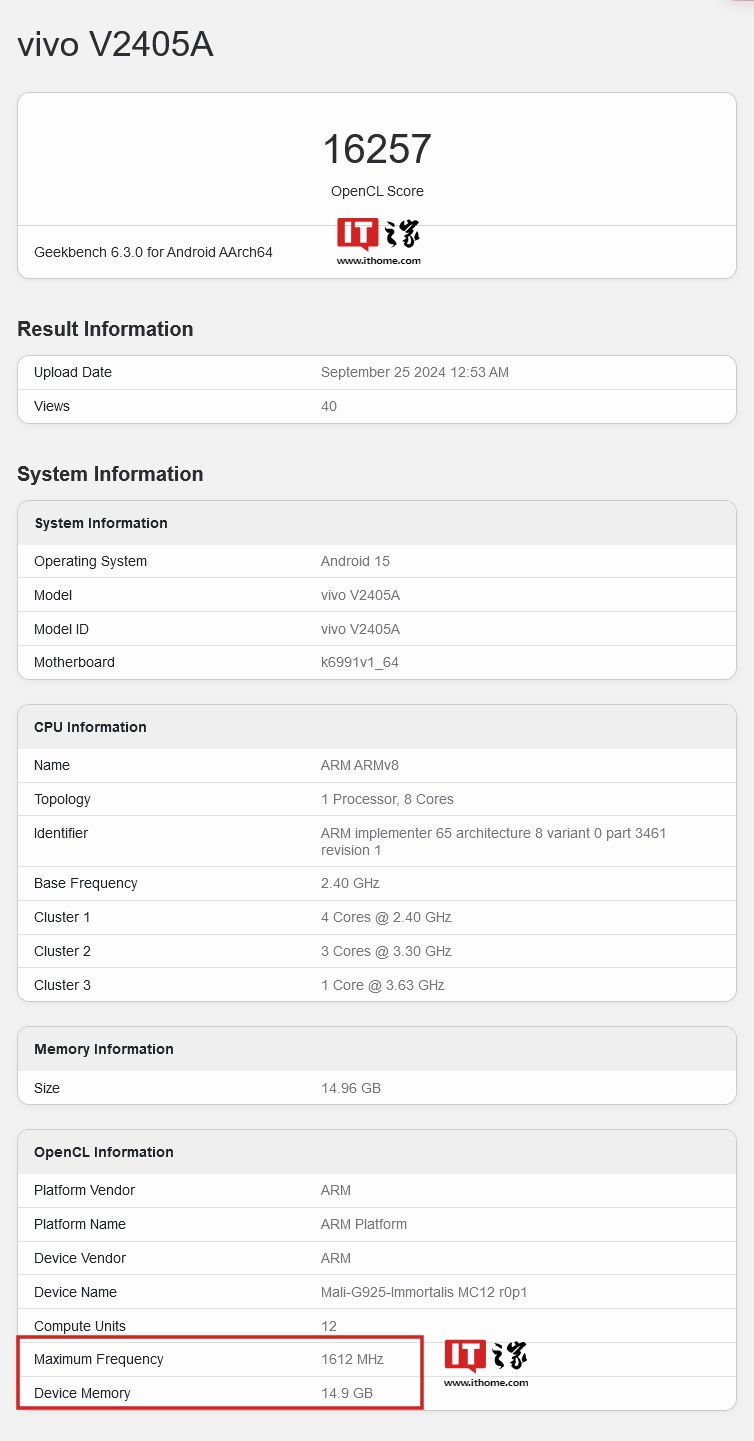Click the Geekbench 6.3.0 for Android AArch64 text
This screenshot has width=754, height=1441.
153,252
